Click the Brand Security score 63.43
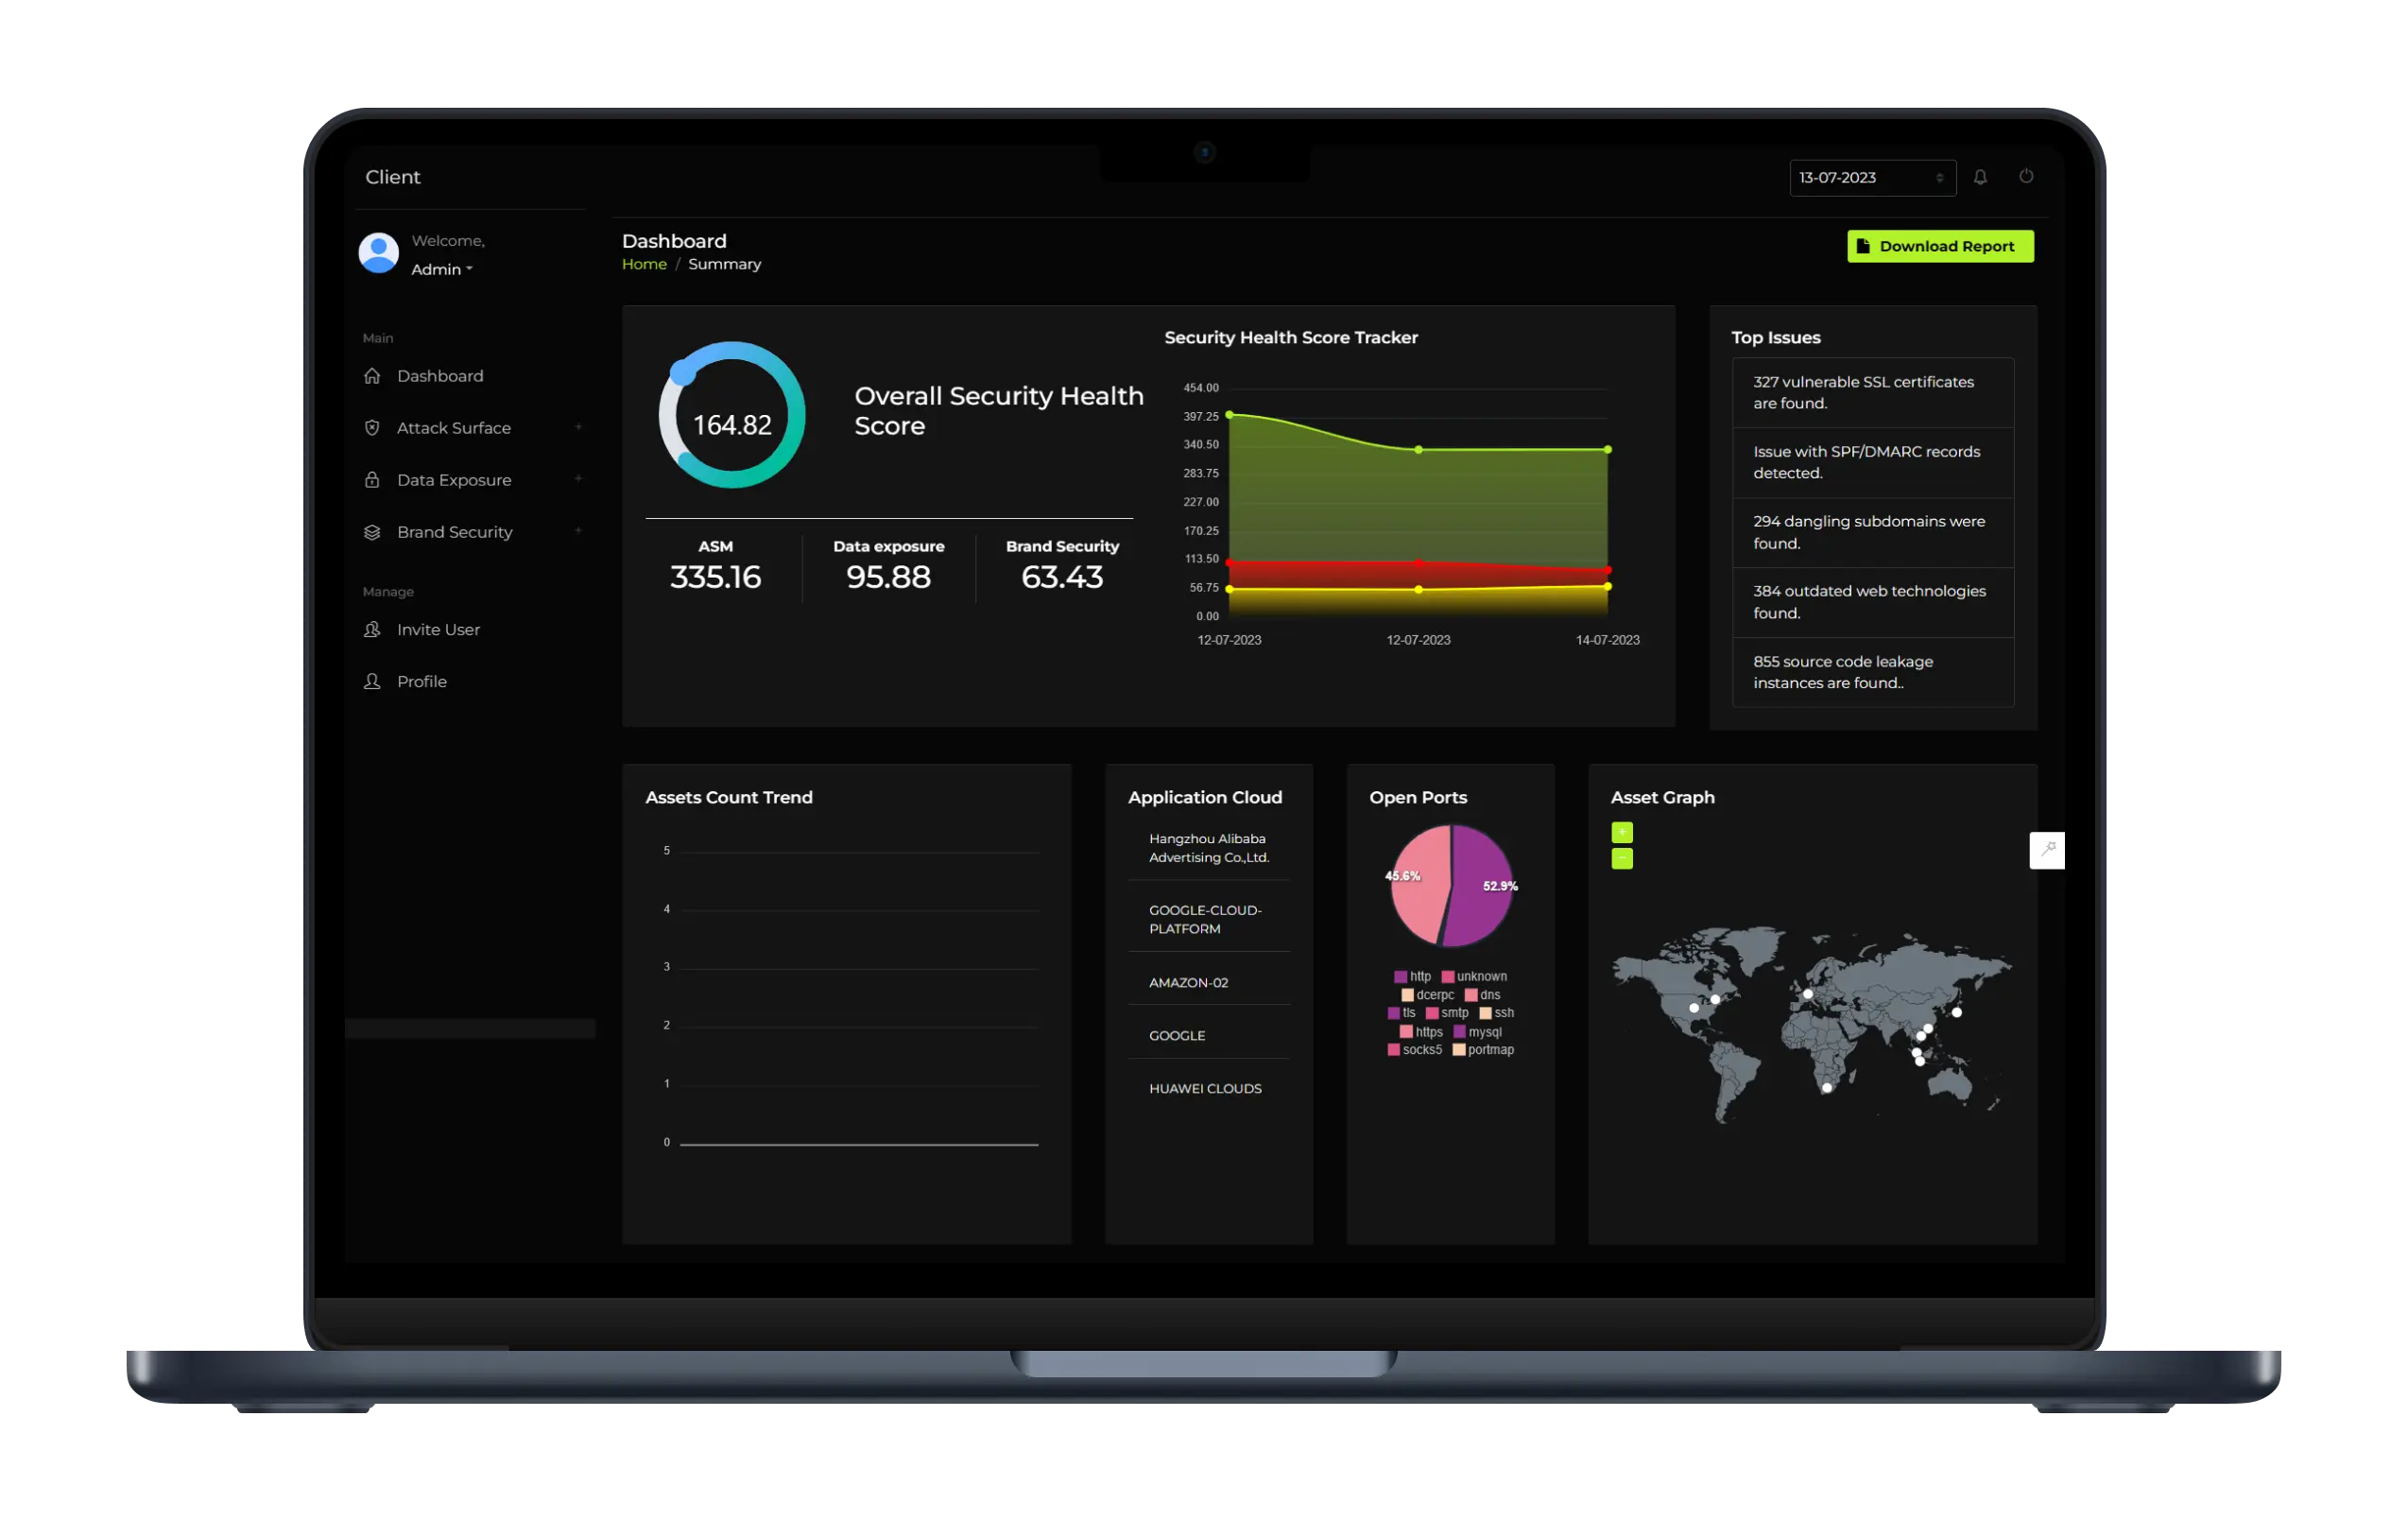 pyautogui.click(x=1062, y=577)
